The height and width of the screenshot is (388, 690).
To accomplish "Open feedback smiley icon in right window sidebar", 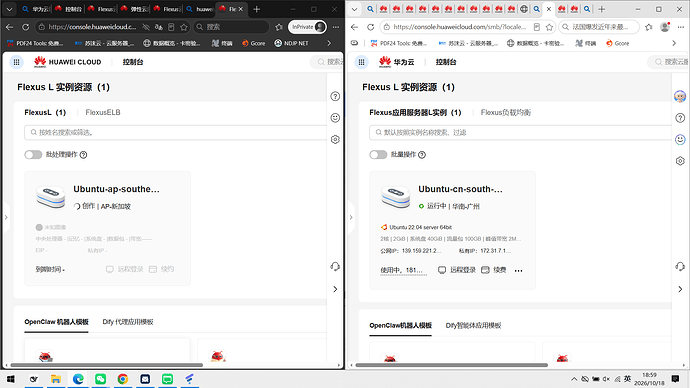I will [680, 139].
